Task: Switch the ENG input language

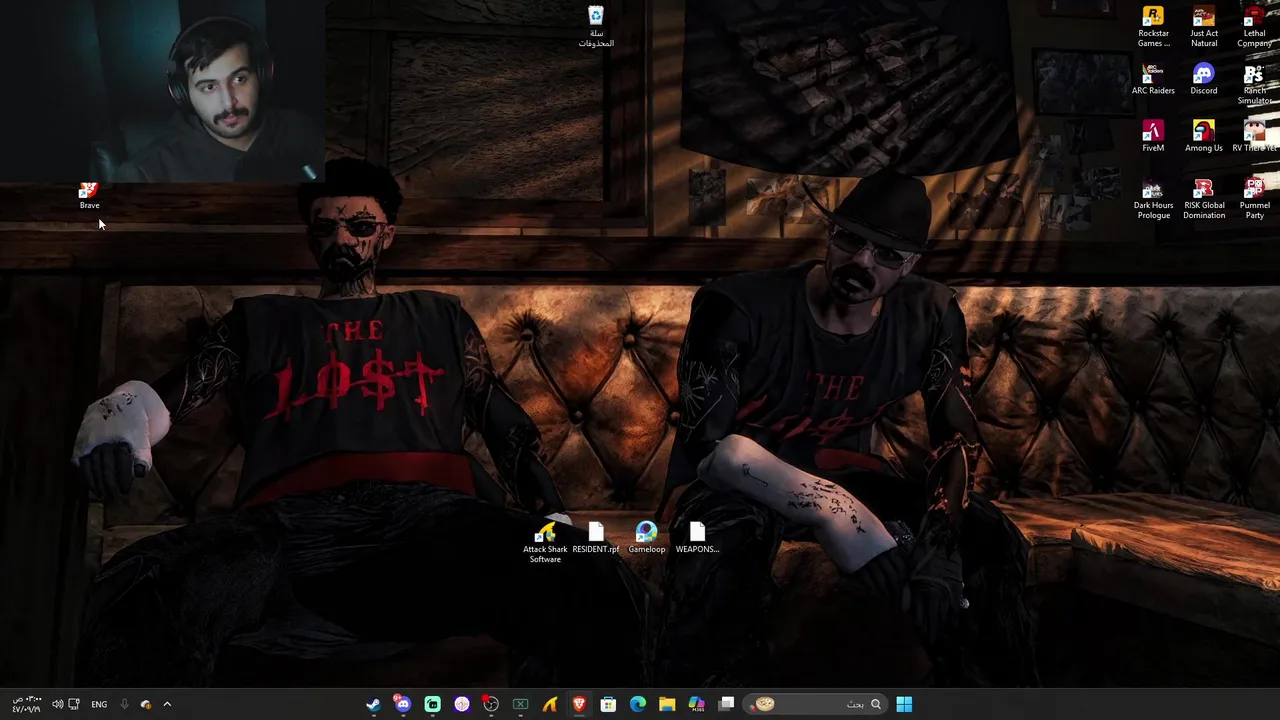Action: click(99, 704)
